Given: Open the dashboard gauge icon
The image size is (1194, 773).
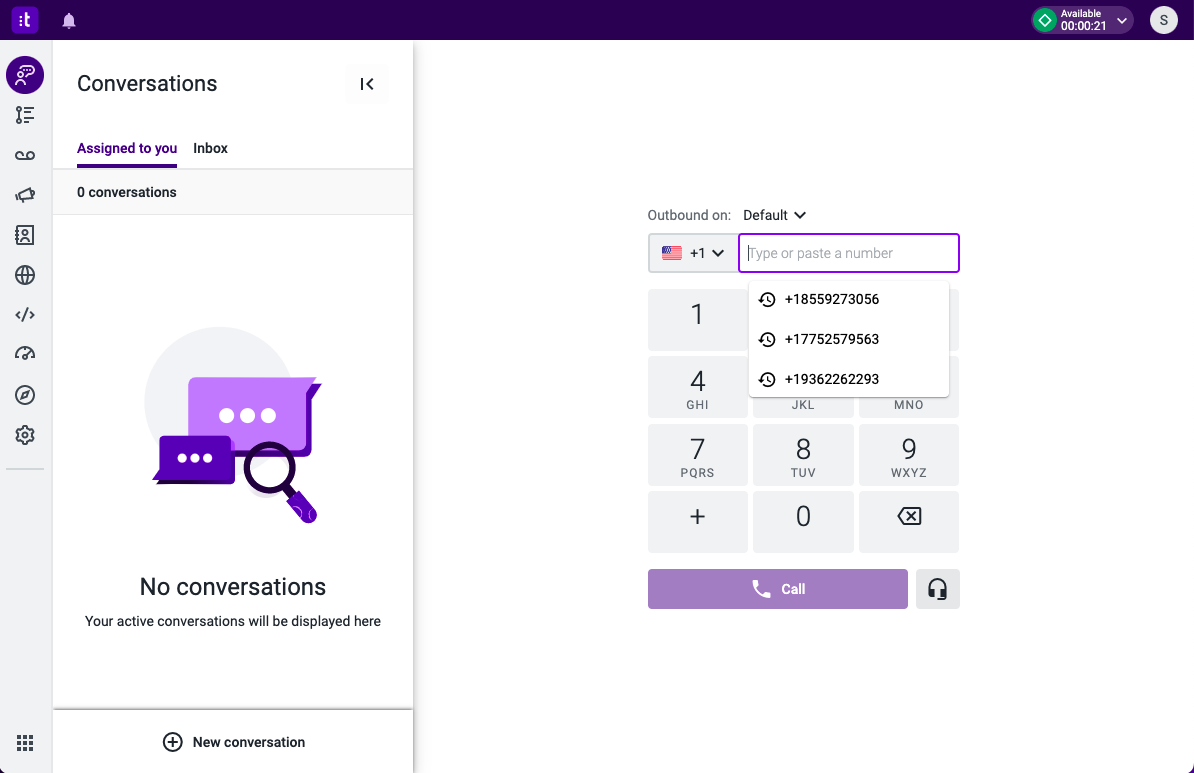Looking at the screenshot, I should point(25,354).
